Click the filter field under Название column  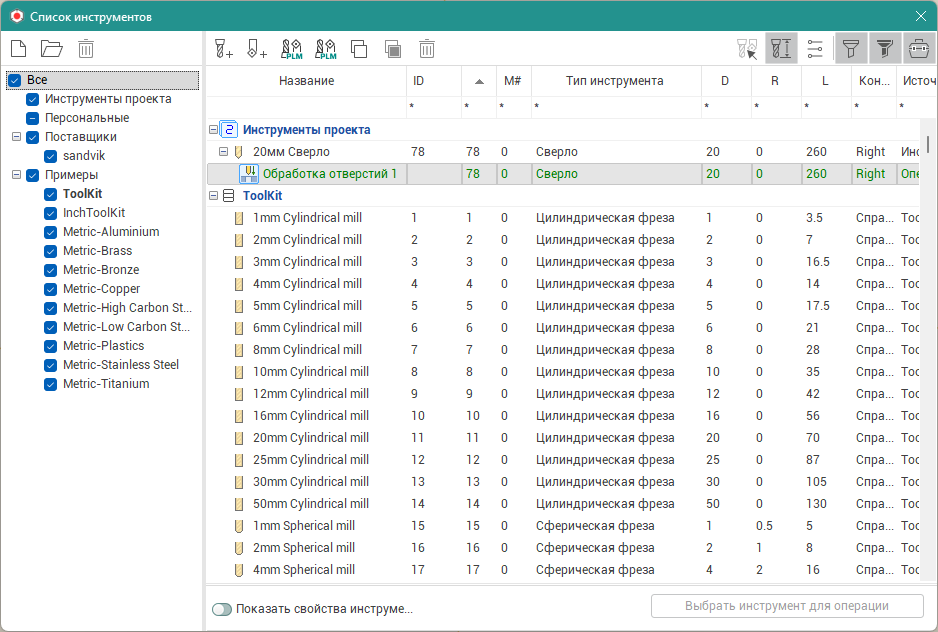click(x=306, y=106)
